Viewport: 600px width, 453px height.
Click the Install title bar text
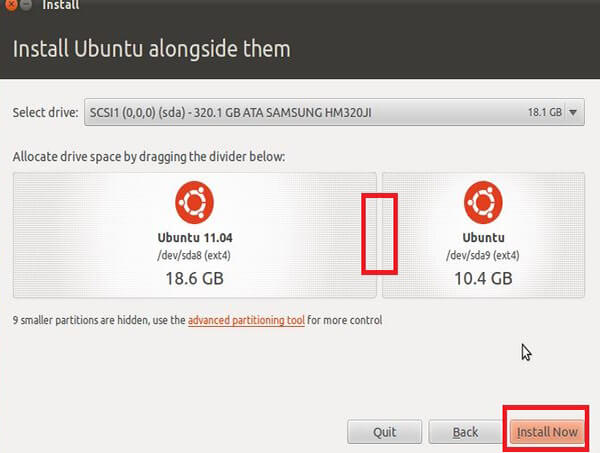[x=60, y=5]
